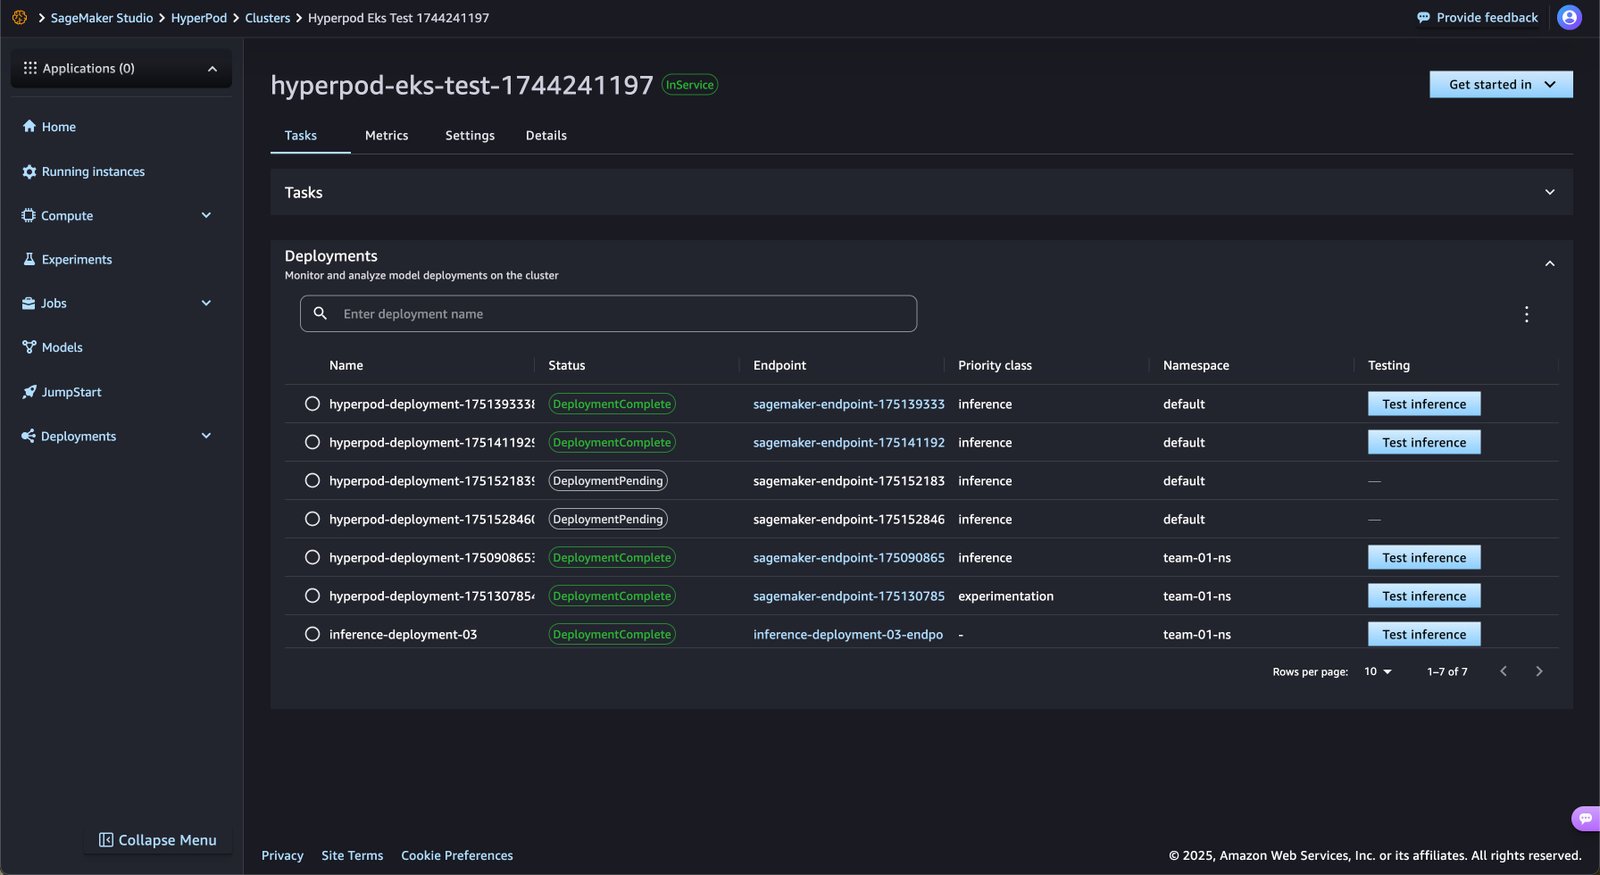Screen dimensions: 1600x875
Task: Click the Experiments flask icon
Action: 29,259
